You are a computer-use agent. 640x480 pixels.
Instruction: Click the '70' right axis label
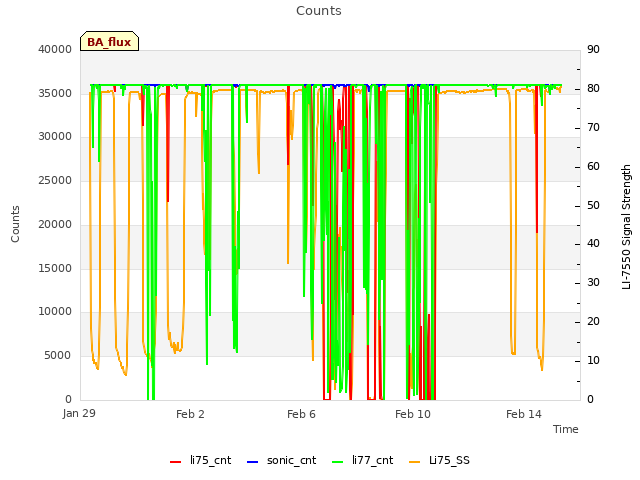click(x=593, y=128)
